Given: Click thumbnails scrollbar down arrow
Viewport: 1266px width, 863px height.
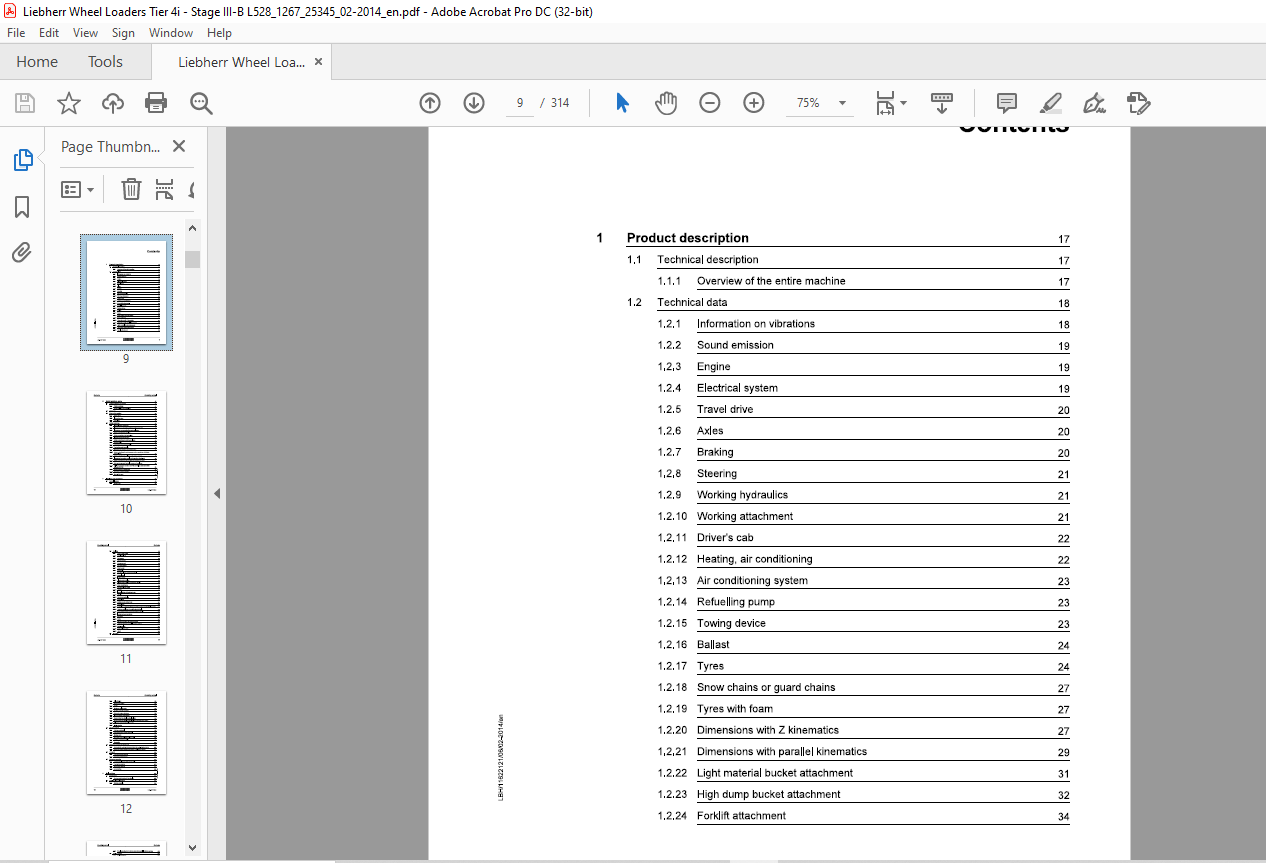Looking at the screenshot, I should click(192, 847).
